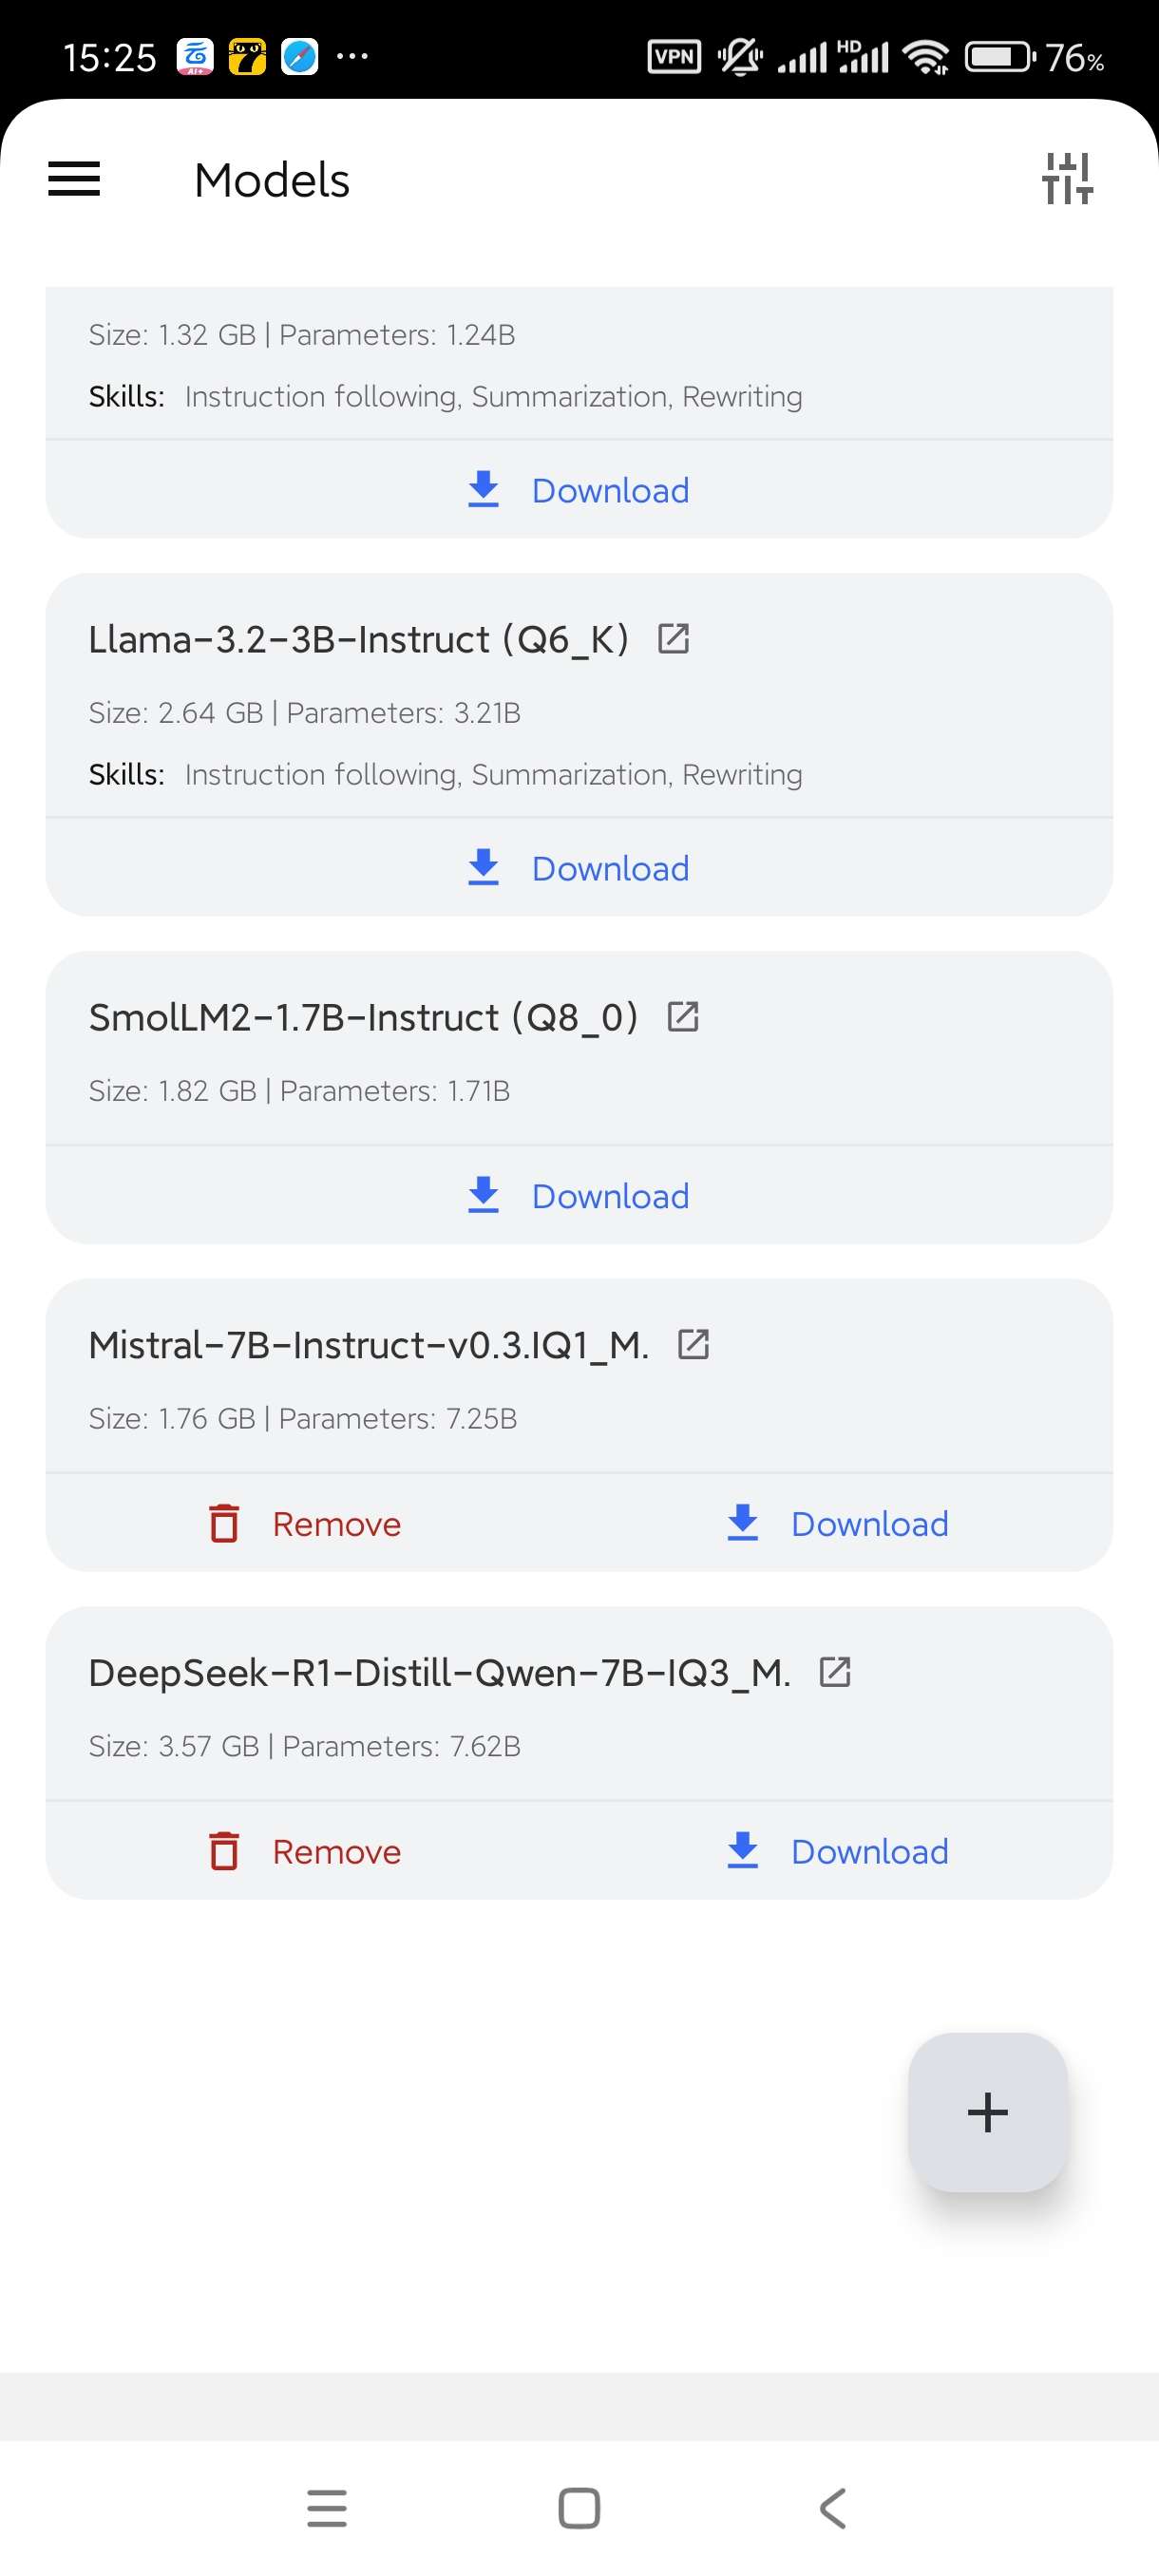This screenshot has width=1159, height=2576.
Task: Download the Mistral-7B-Instruct-v0.3 model
Action: tap(837, 1523)
